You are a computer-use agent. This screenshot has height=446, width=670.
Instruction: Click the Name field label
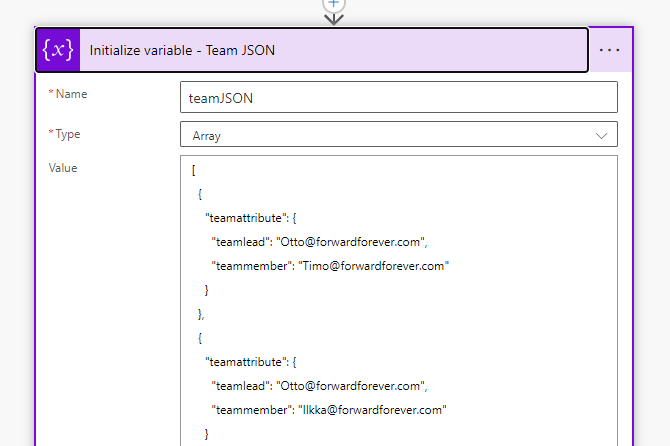pyautogui.click(x=71, y=94)
